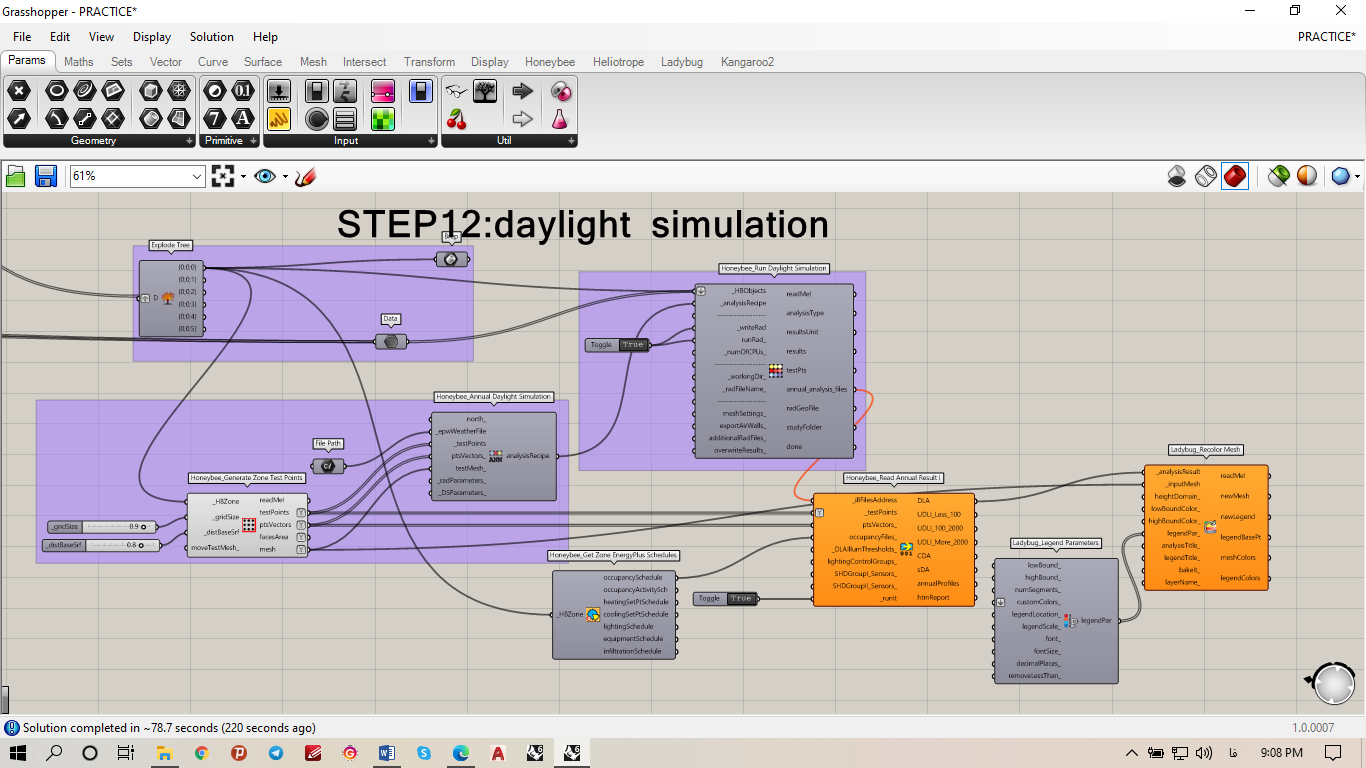This screenshot has height=768, width=1366.
Task: Toggle preview selected only green icon
Action: point(1278,177)
